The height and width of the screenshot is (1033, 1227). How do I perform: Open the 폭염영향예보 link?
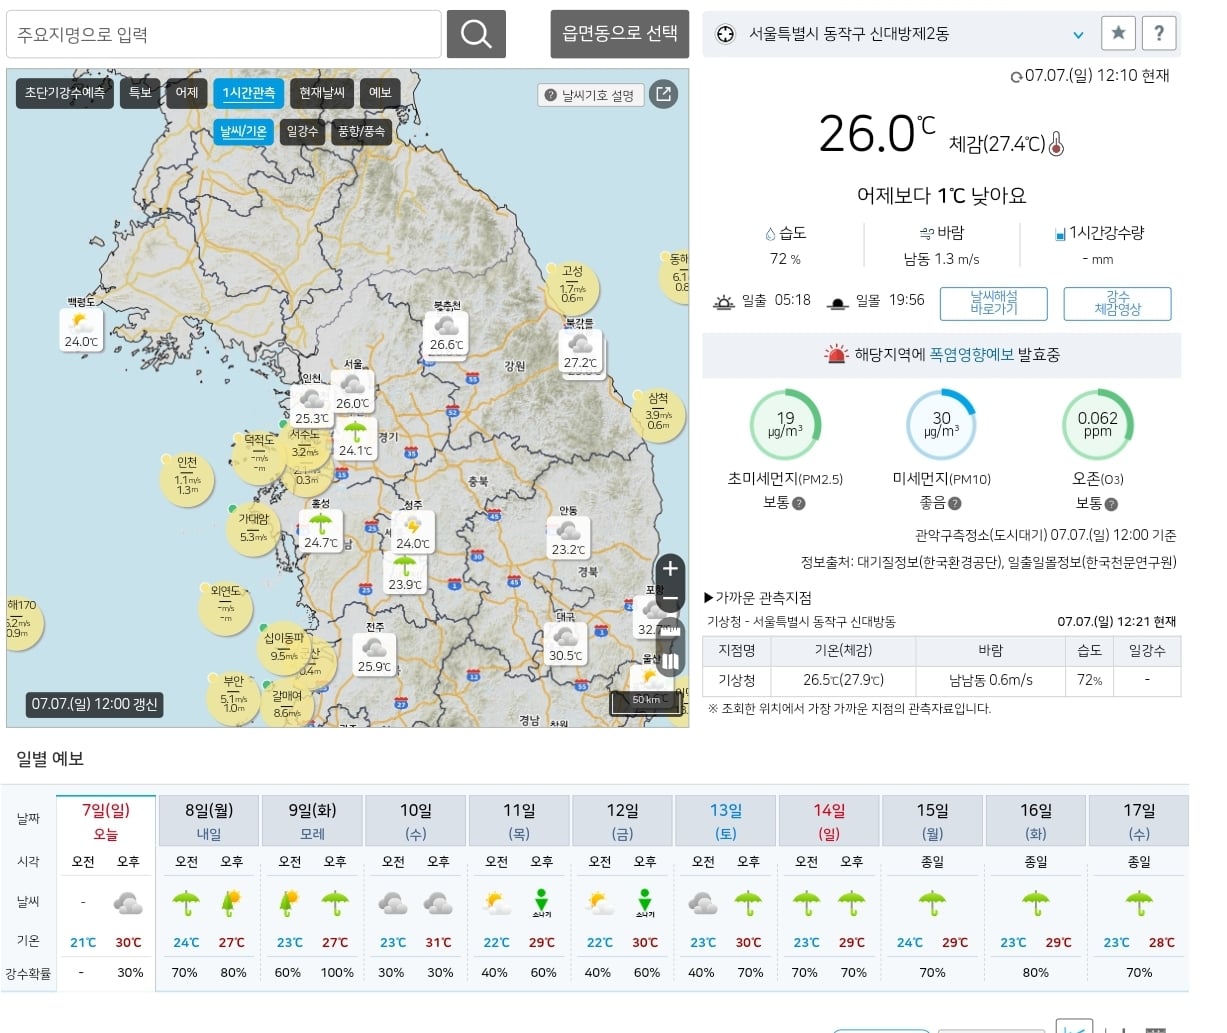[x=971, y=355]
